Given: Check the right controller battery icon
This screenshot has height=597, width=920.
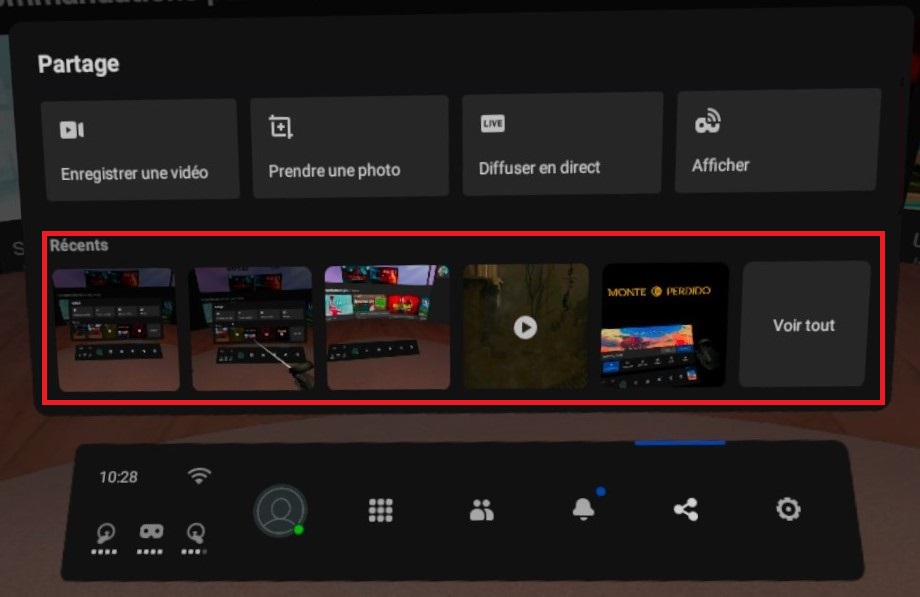Looking at the screenshot, I should [196, 535].
